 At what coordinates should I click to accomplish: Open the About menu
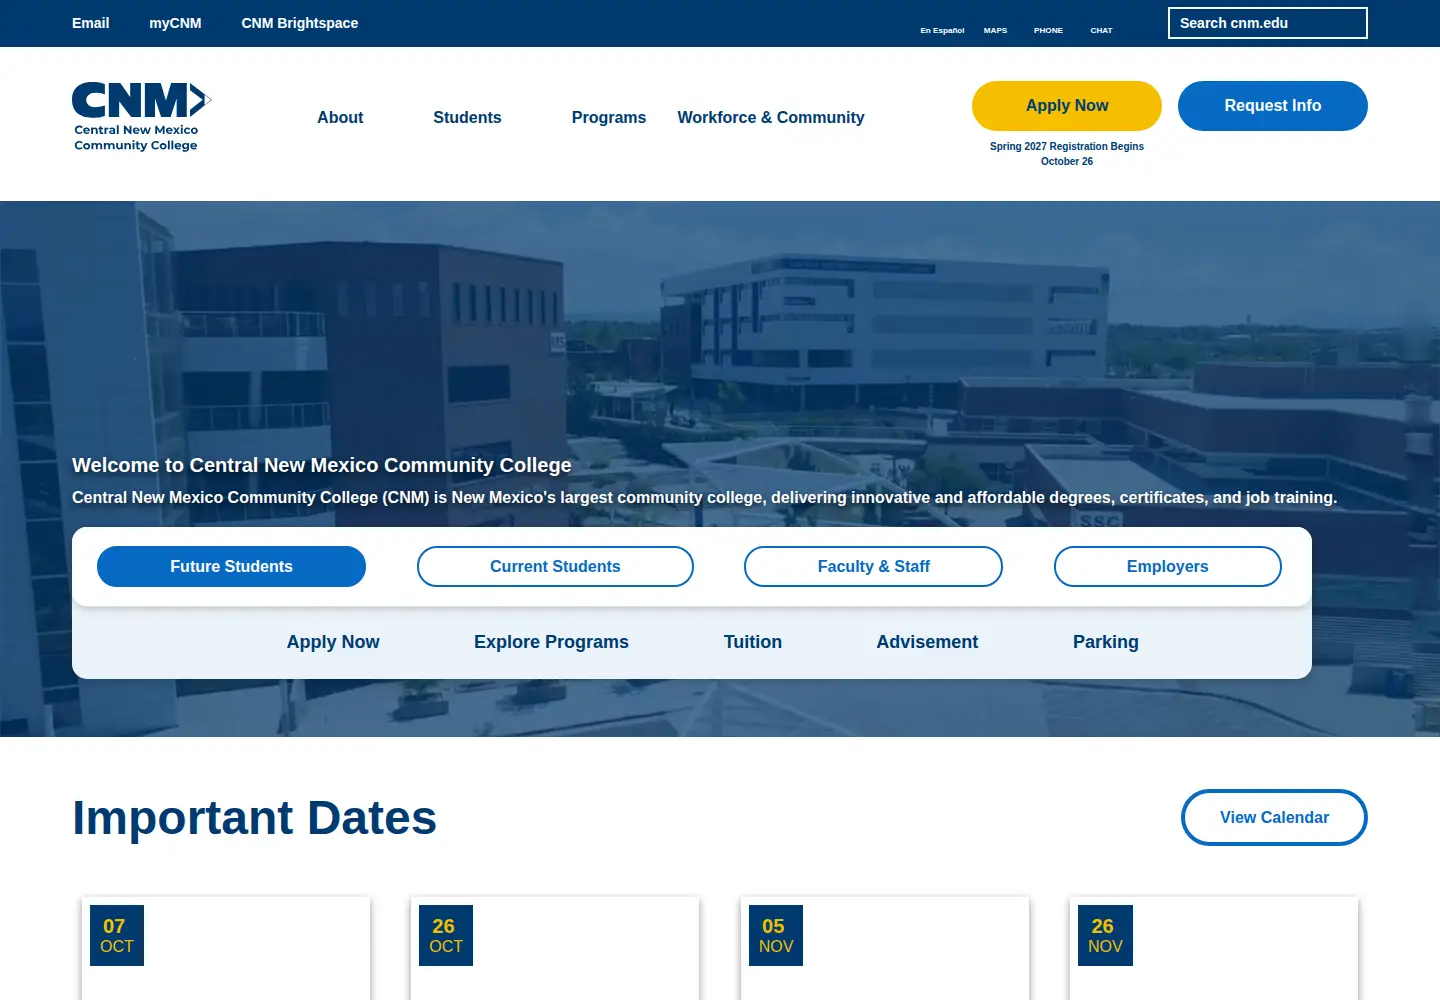tap(340, 117)
